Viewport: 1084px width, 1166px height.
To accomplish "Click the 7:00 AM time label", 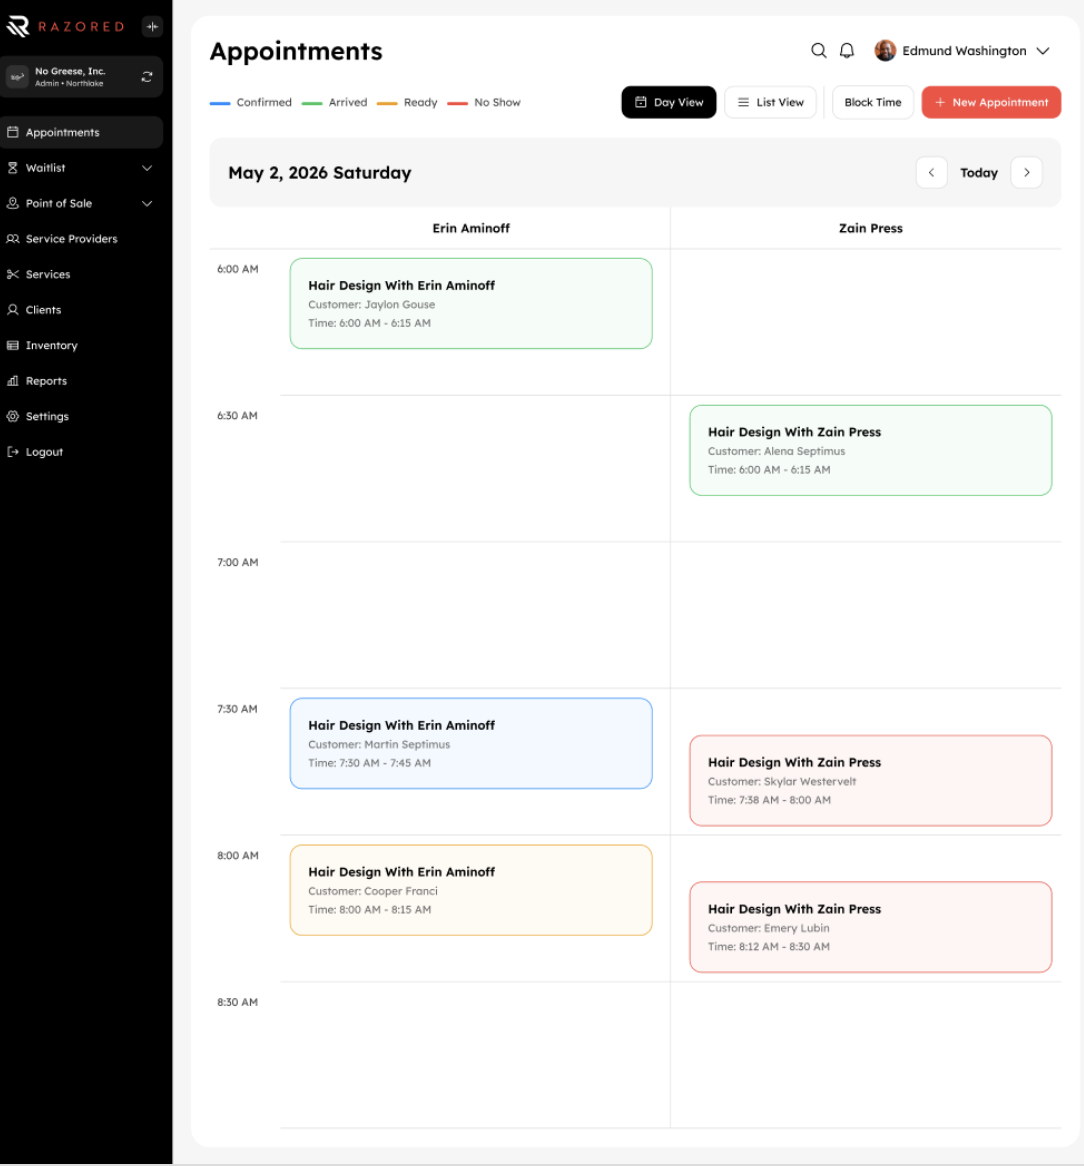I will pos(238,562).
